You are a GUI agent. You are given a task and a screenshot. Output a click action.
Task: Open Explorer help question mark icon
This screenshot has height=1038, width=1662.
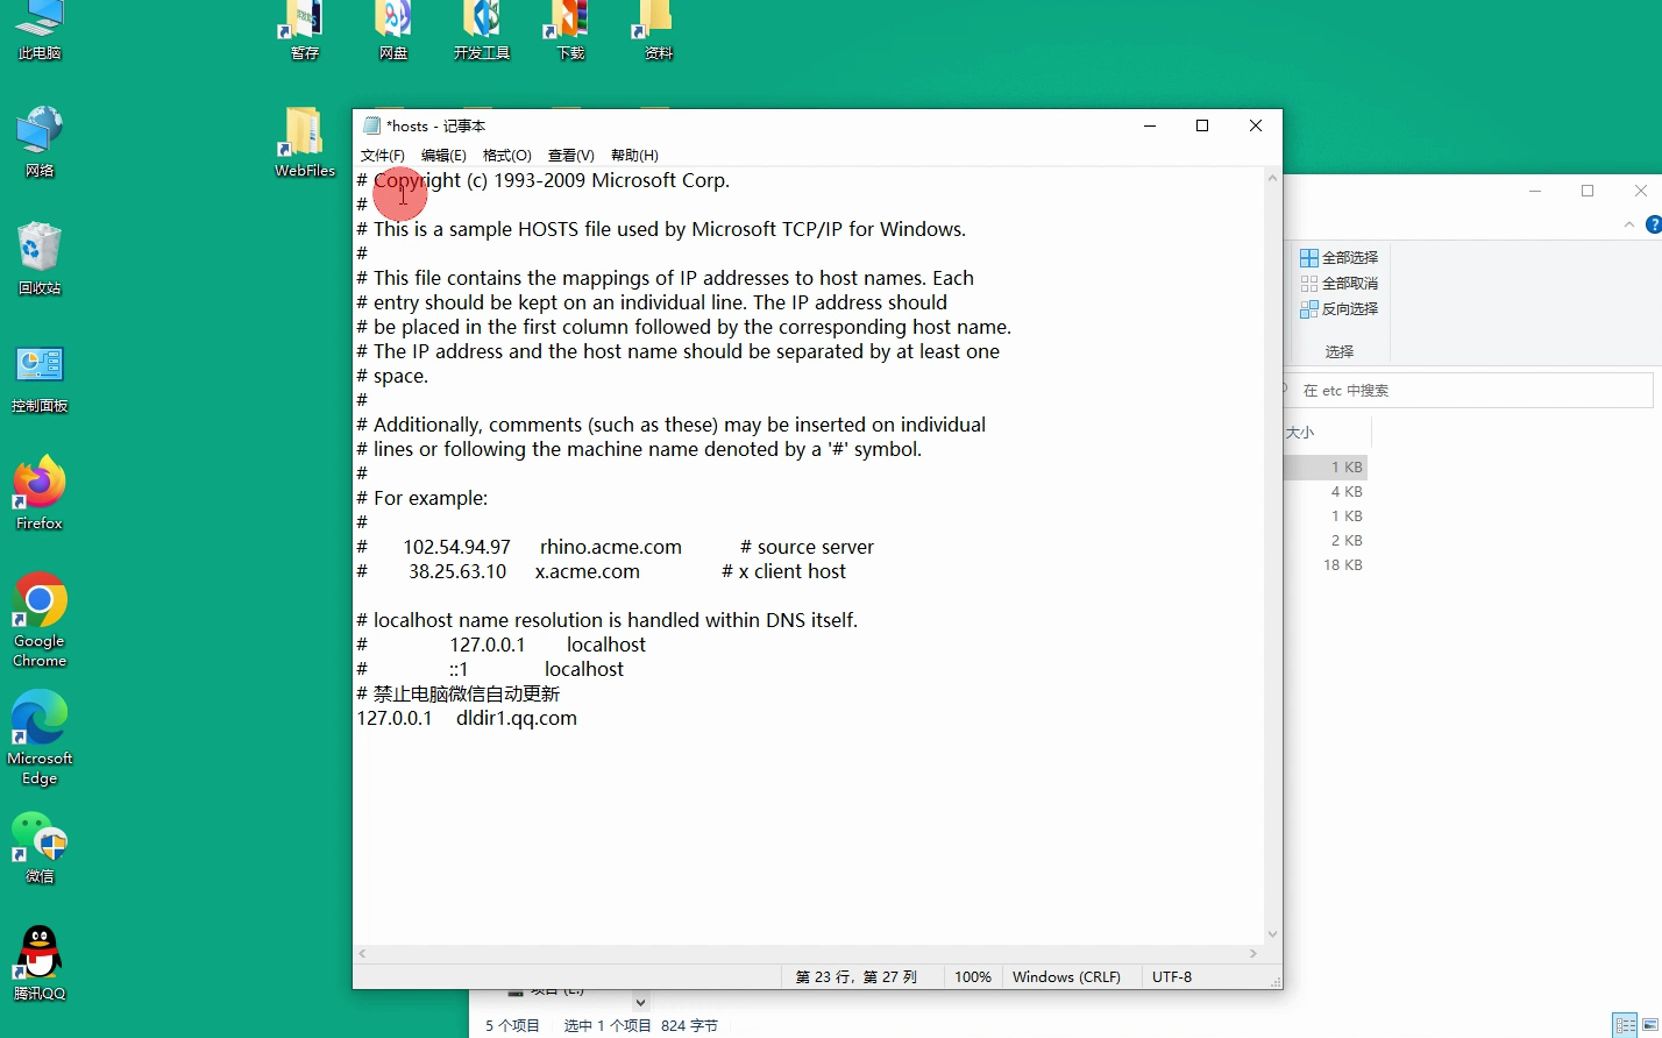pos(1654,225)
